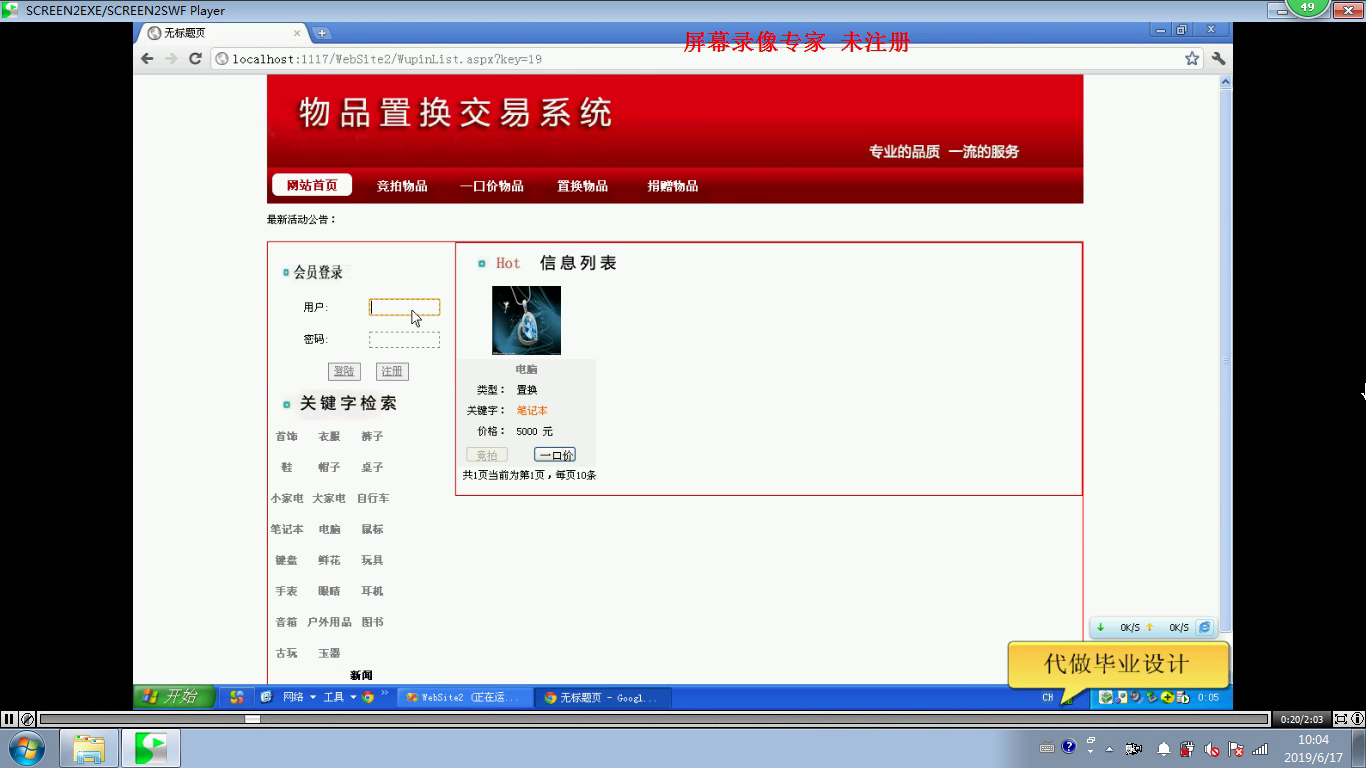Reload the page with the refresh icon
Screen dimensions: 1366x768
[x=196, y=59]
